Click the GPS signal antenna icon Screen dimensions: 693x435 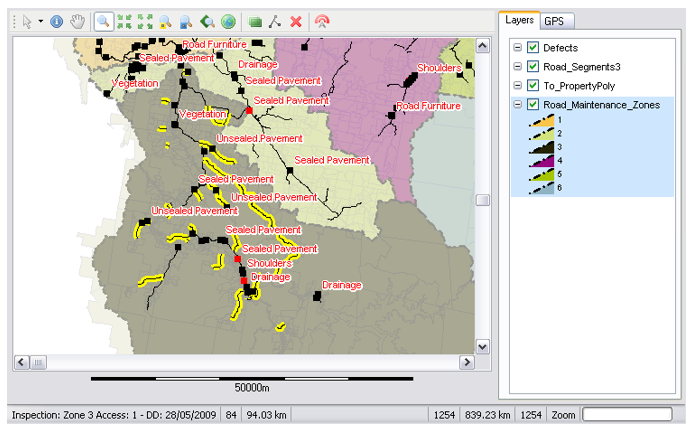pyautogui.click(x=321, y=20)
